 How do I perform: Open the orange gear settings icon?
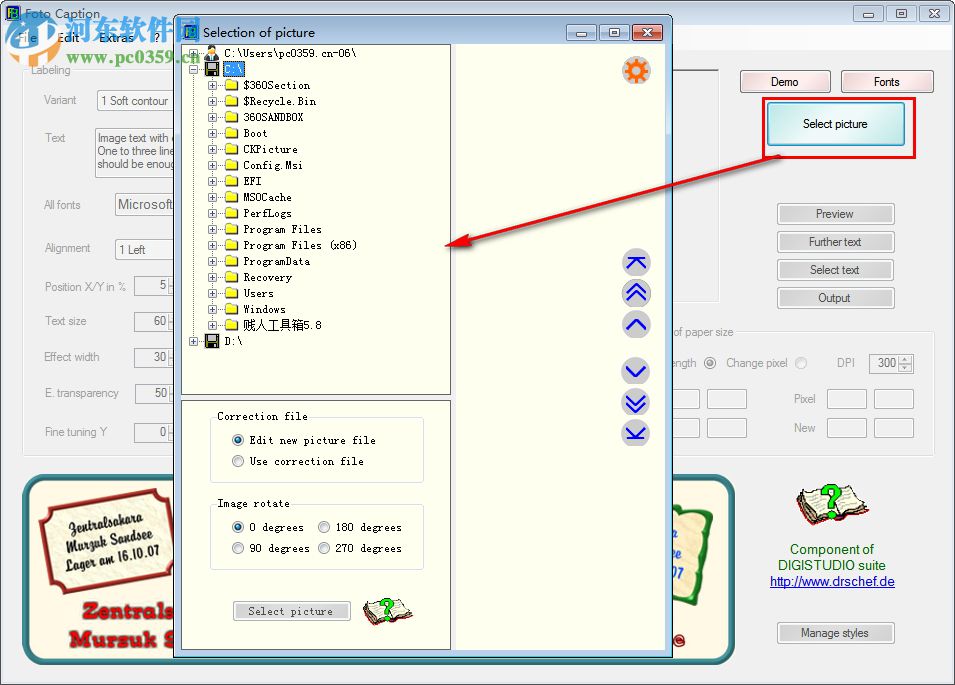(x=636, y=71)
